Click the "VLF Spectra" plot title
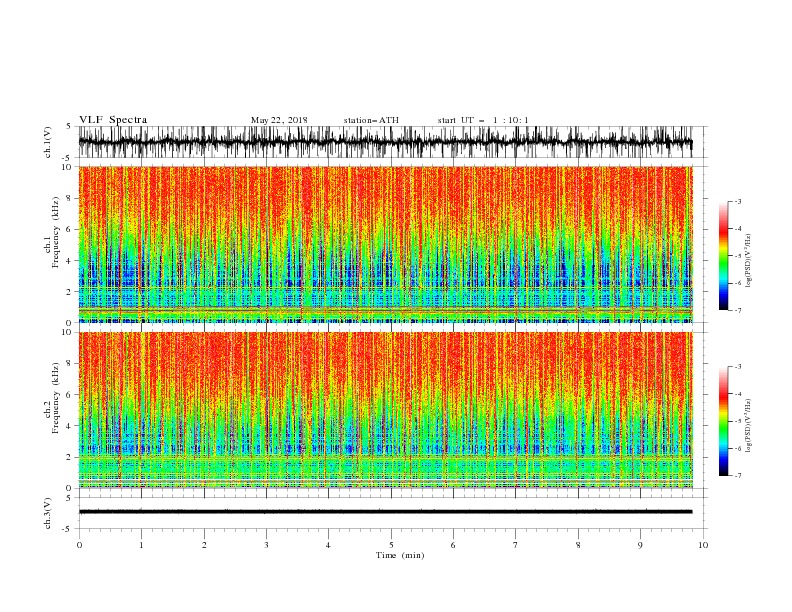Image resolution: width=792 pixels, height=612 pixels. point(113,120)
